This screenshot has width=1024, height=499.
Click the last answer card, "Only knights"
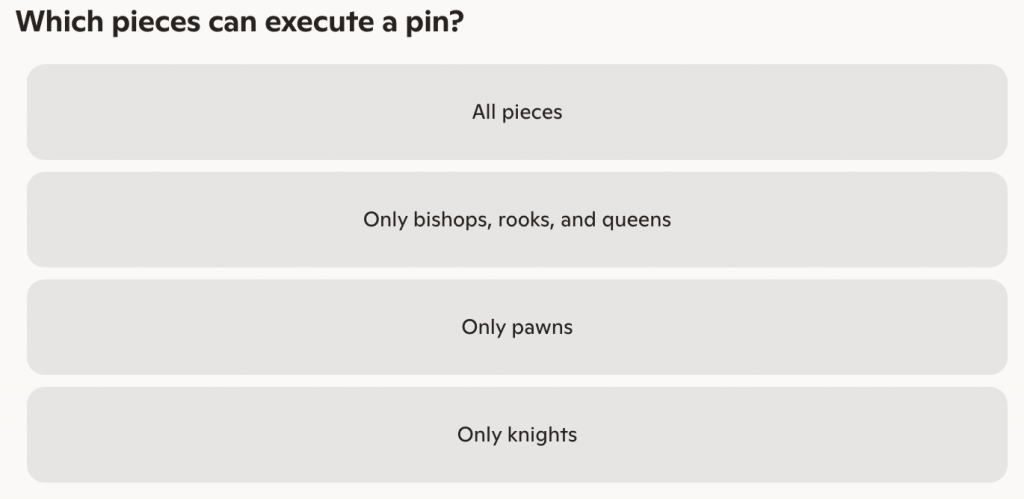[517, 435]
